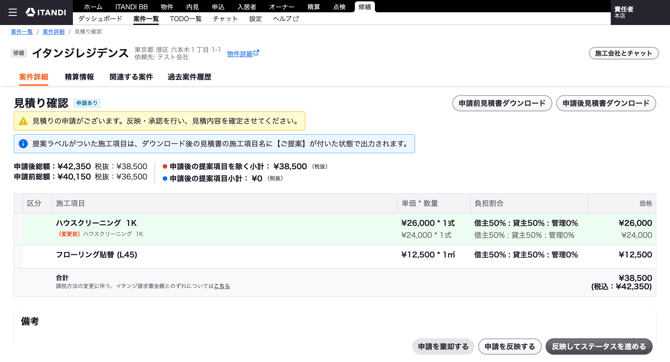Click the こちら link in the total row

(222, 286)
